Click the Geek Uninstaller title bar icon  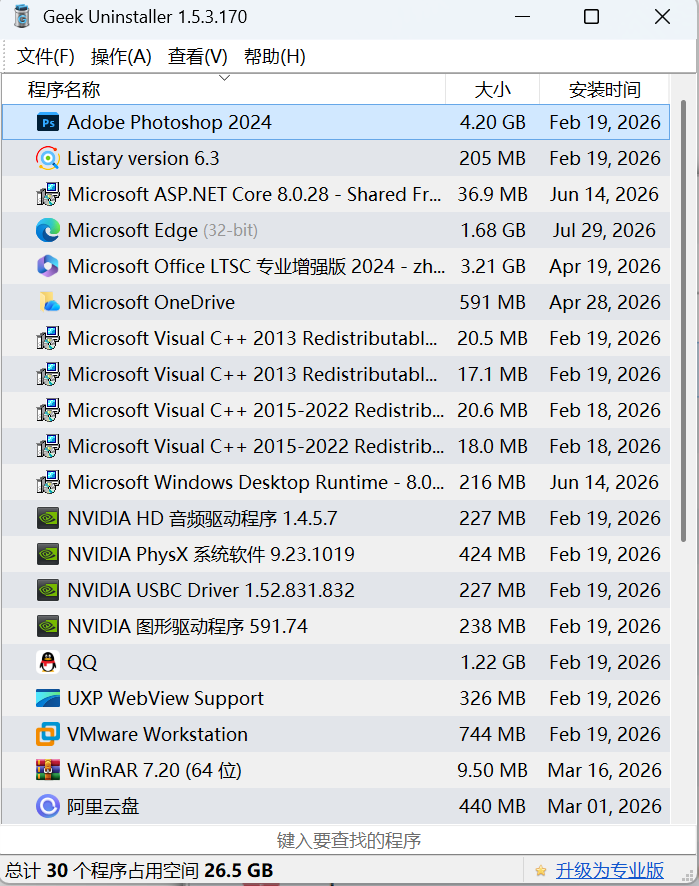click(x=22, y=17)
